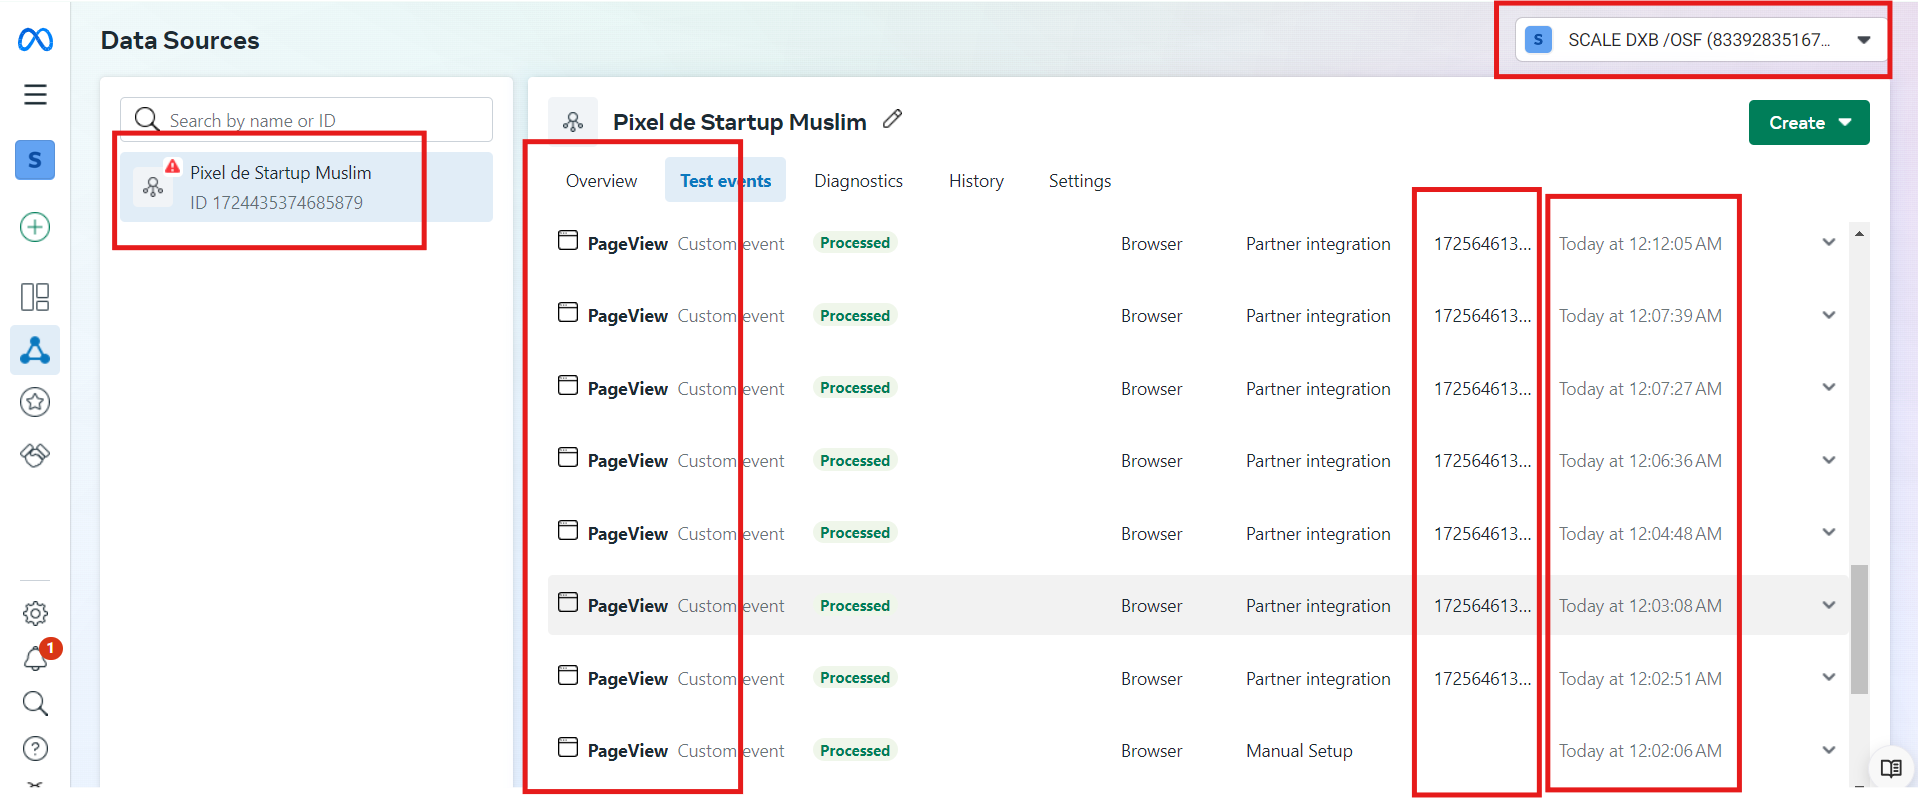The height and width of the screenshot is (798, 1918).
Task: Click the warning icon on the pixel entry
Action: [x=173, y=166]
